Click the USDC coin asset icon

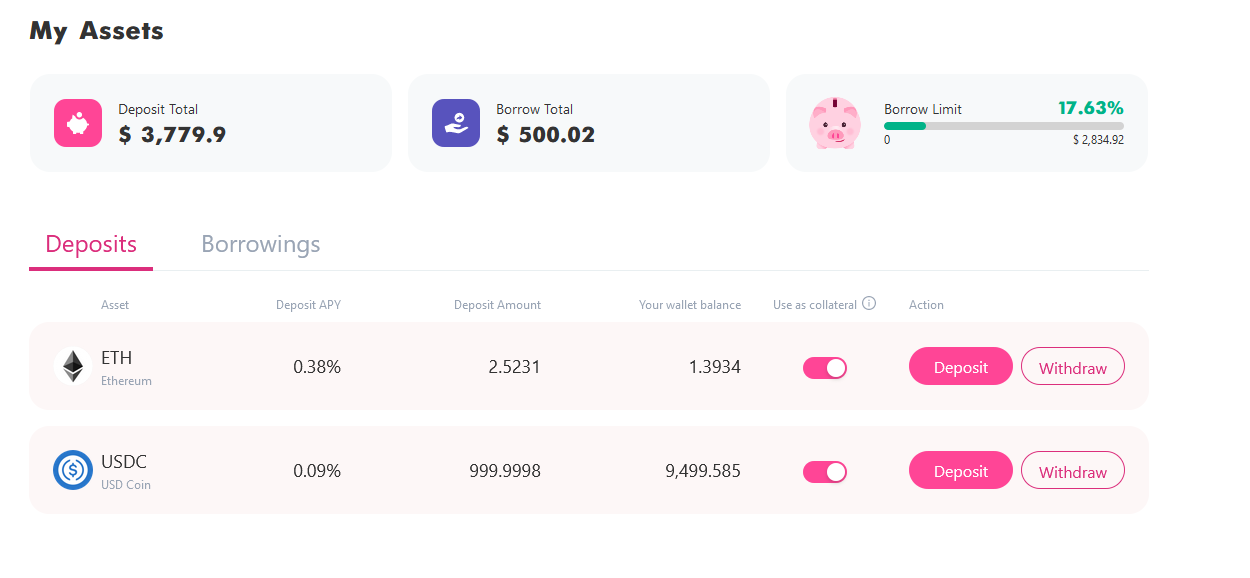73,470
